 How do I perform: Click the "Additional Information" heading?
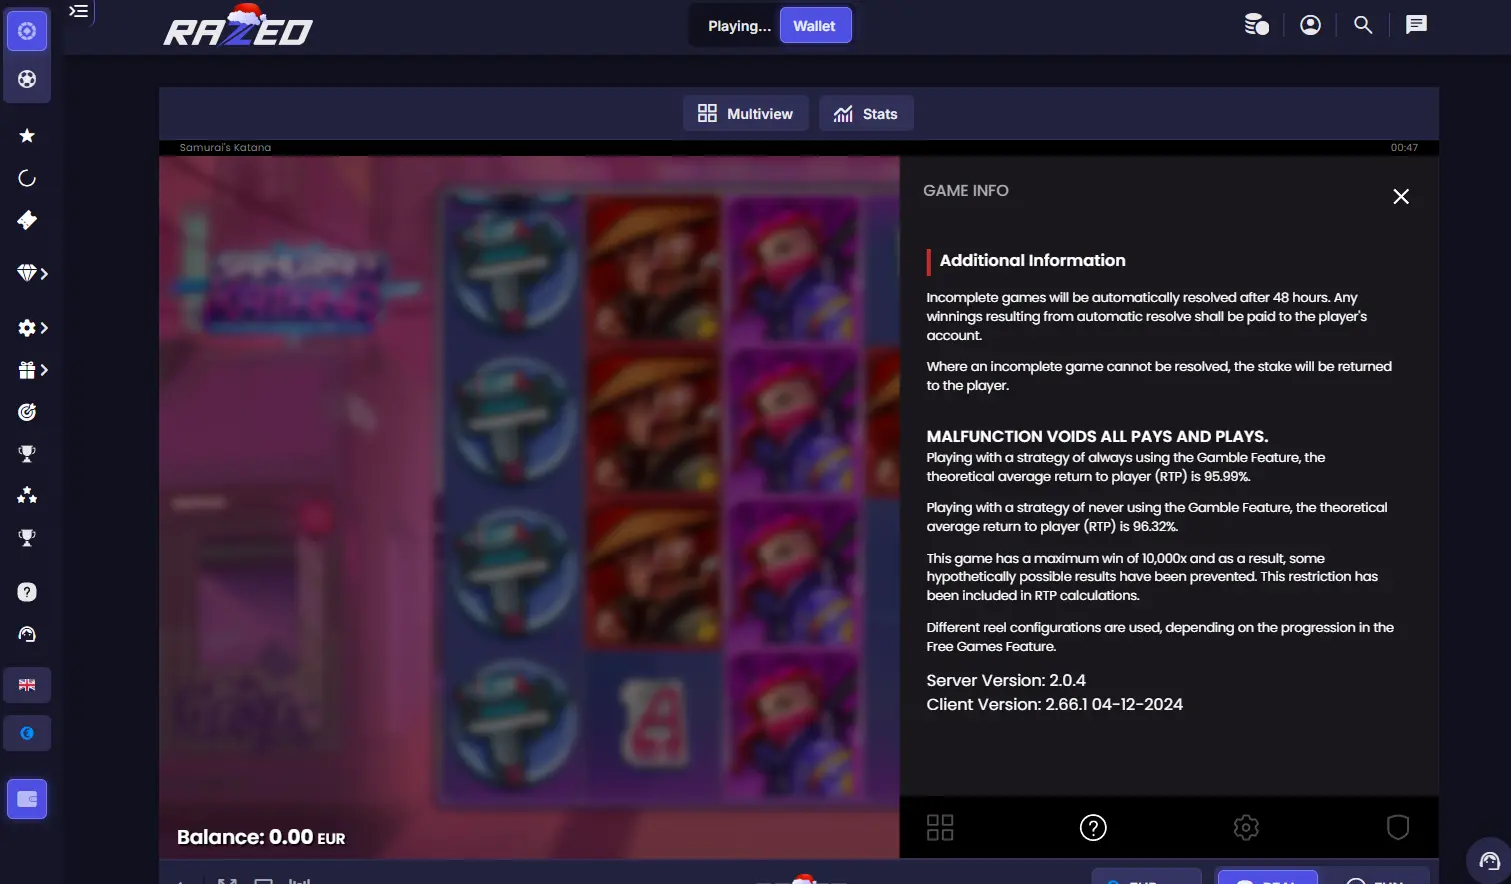point(1032,260)
